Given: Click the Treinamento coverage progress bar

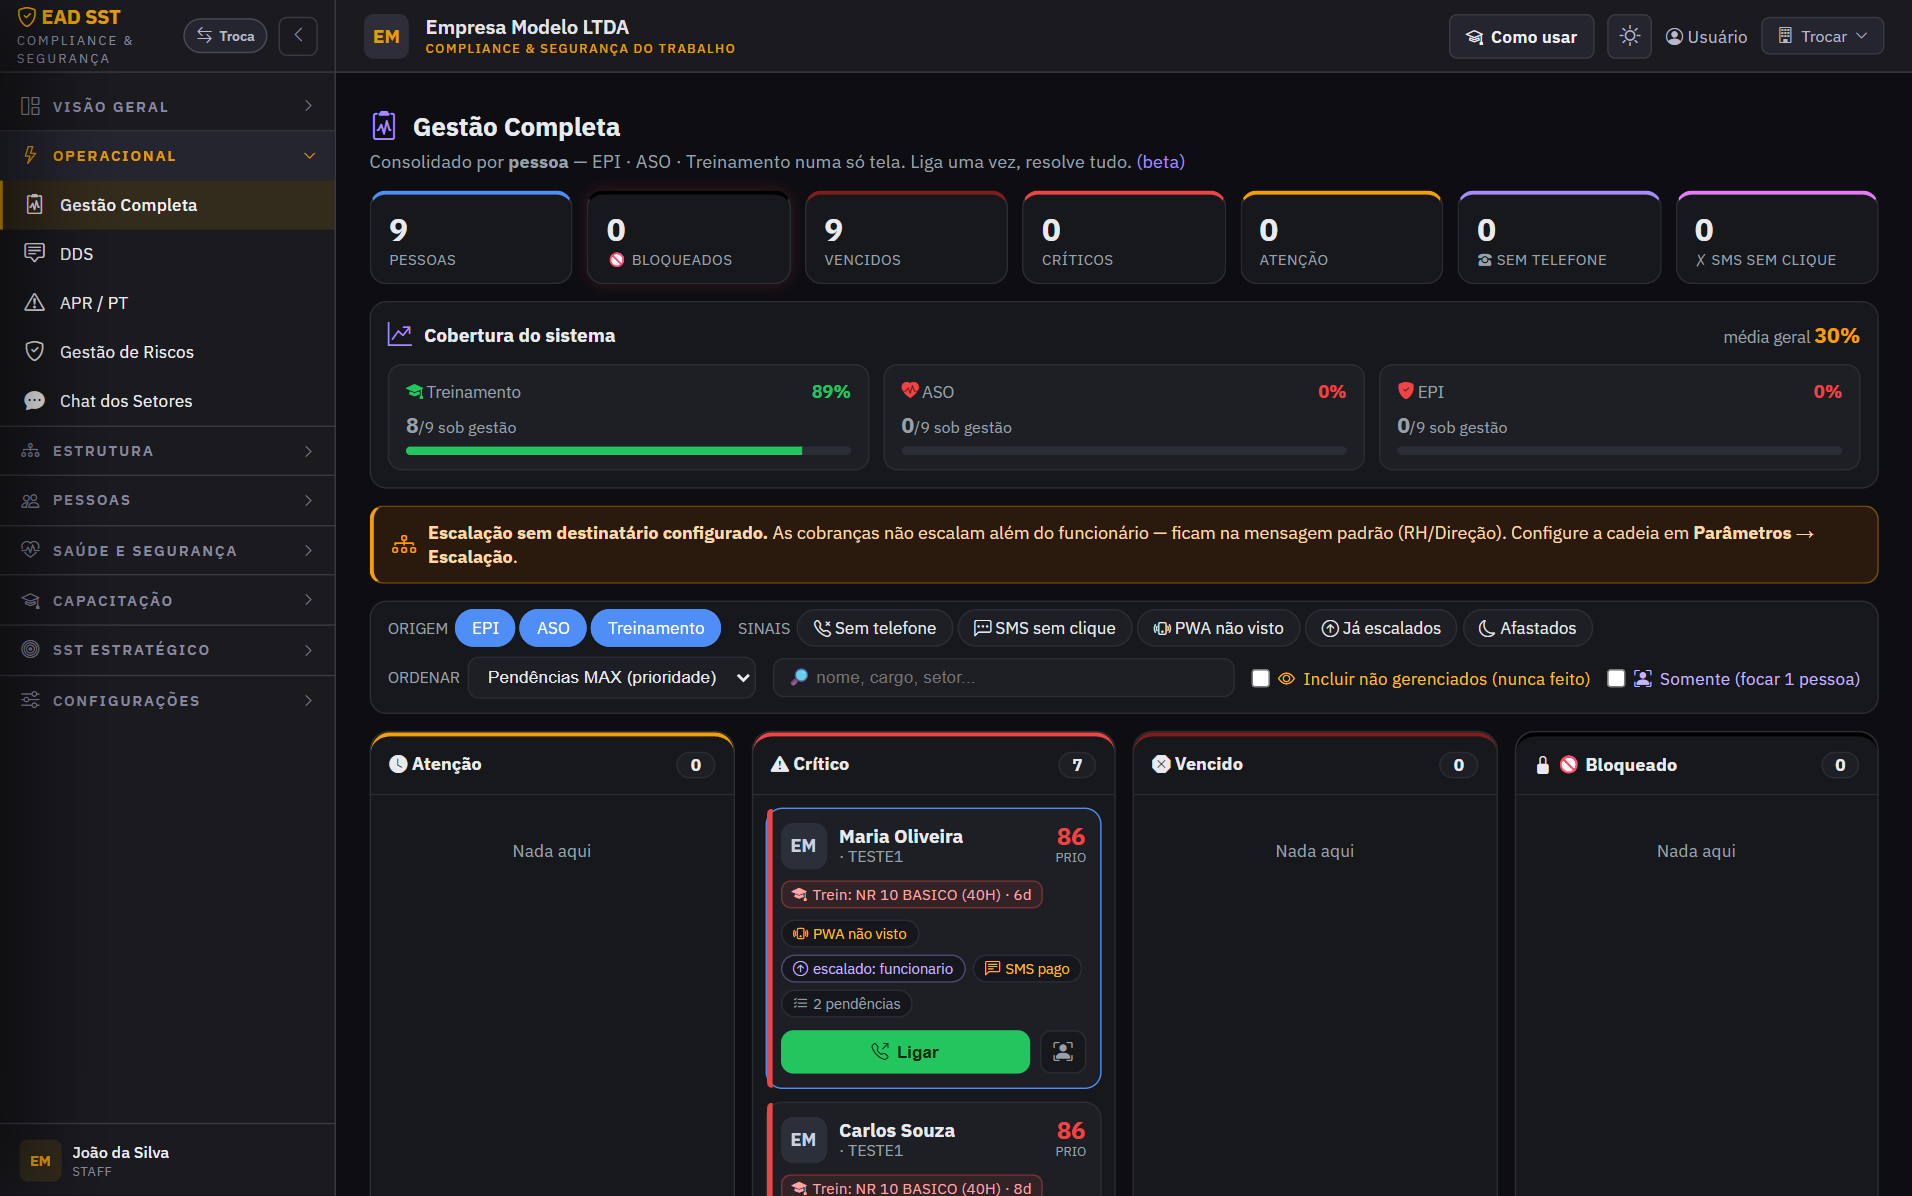Looking at the screenshot, I should point(628,451).
